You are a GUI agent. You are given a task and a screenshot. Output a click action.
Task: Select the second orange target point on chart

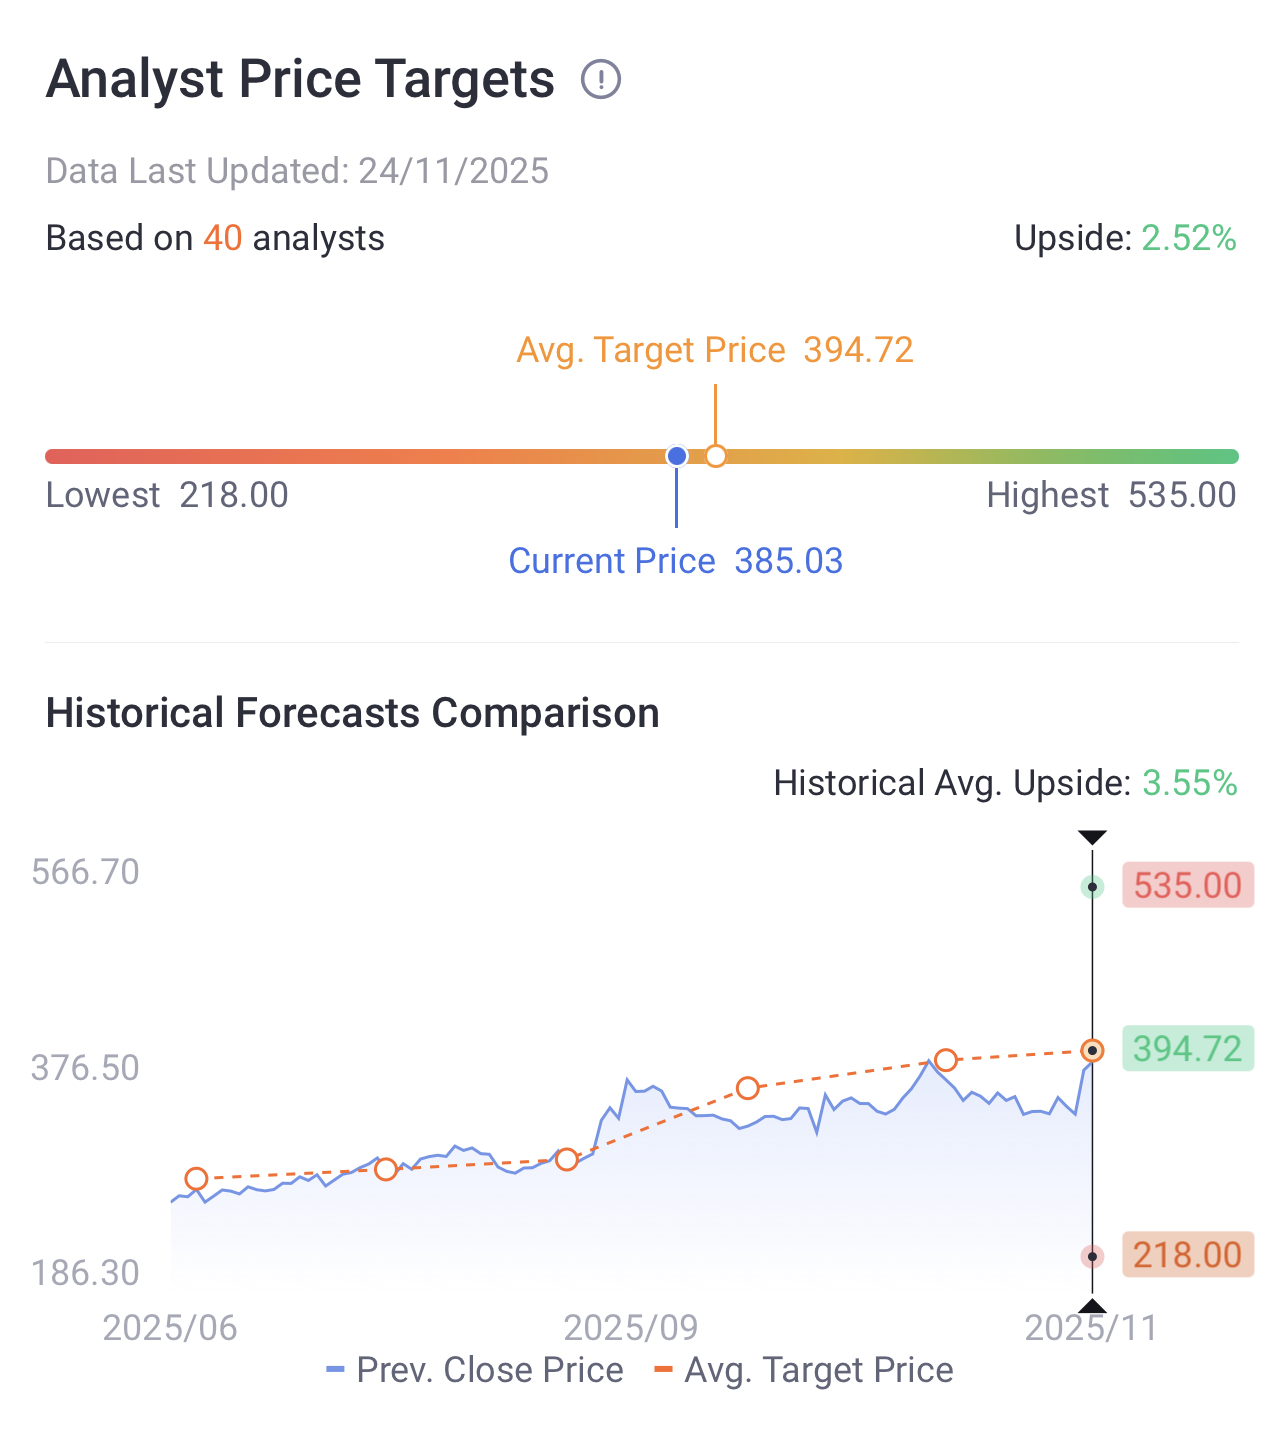(x=386, y=1168)
